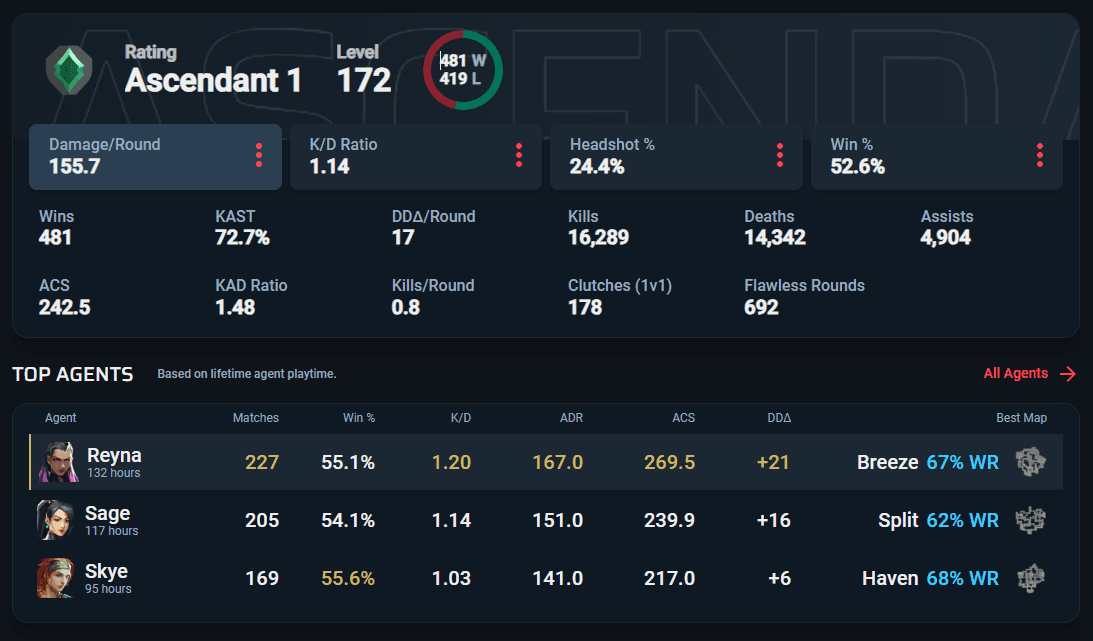
Task: Select the Reyna row in Top Agents
Action: point(546,462)
